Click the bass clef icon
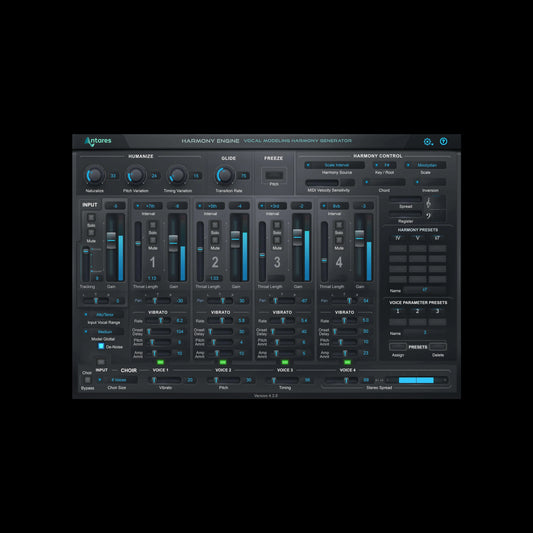Image resolution: width=533 pixels, height=533 pixels. pos(429,216)
